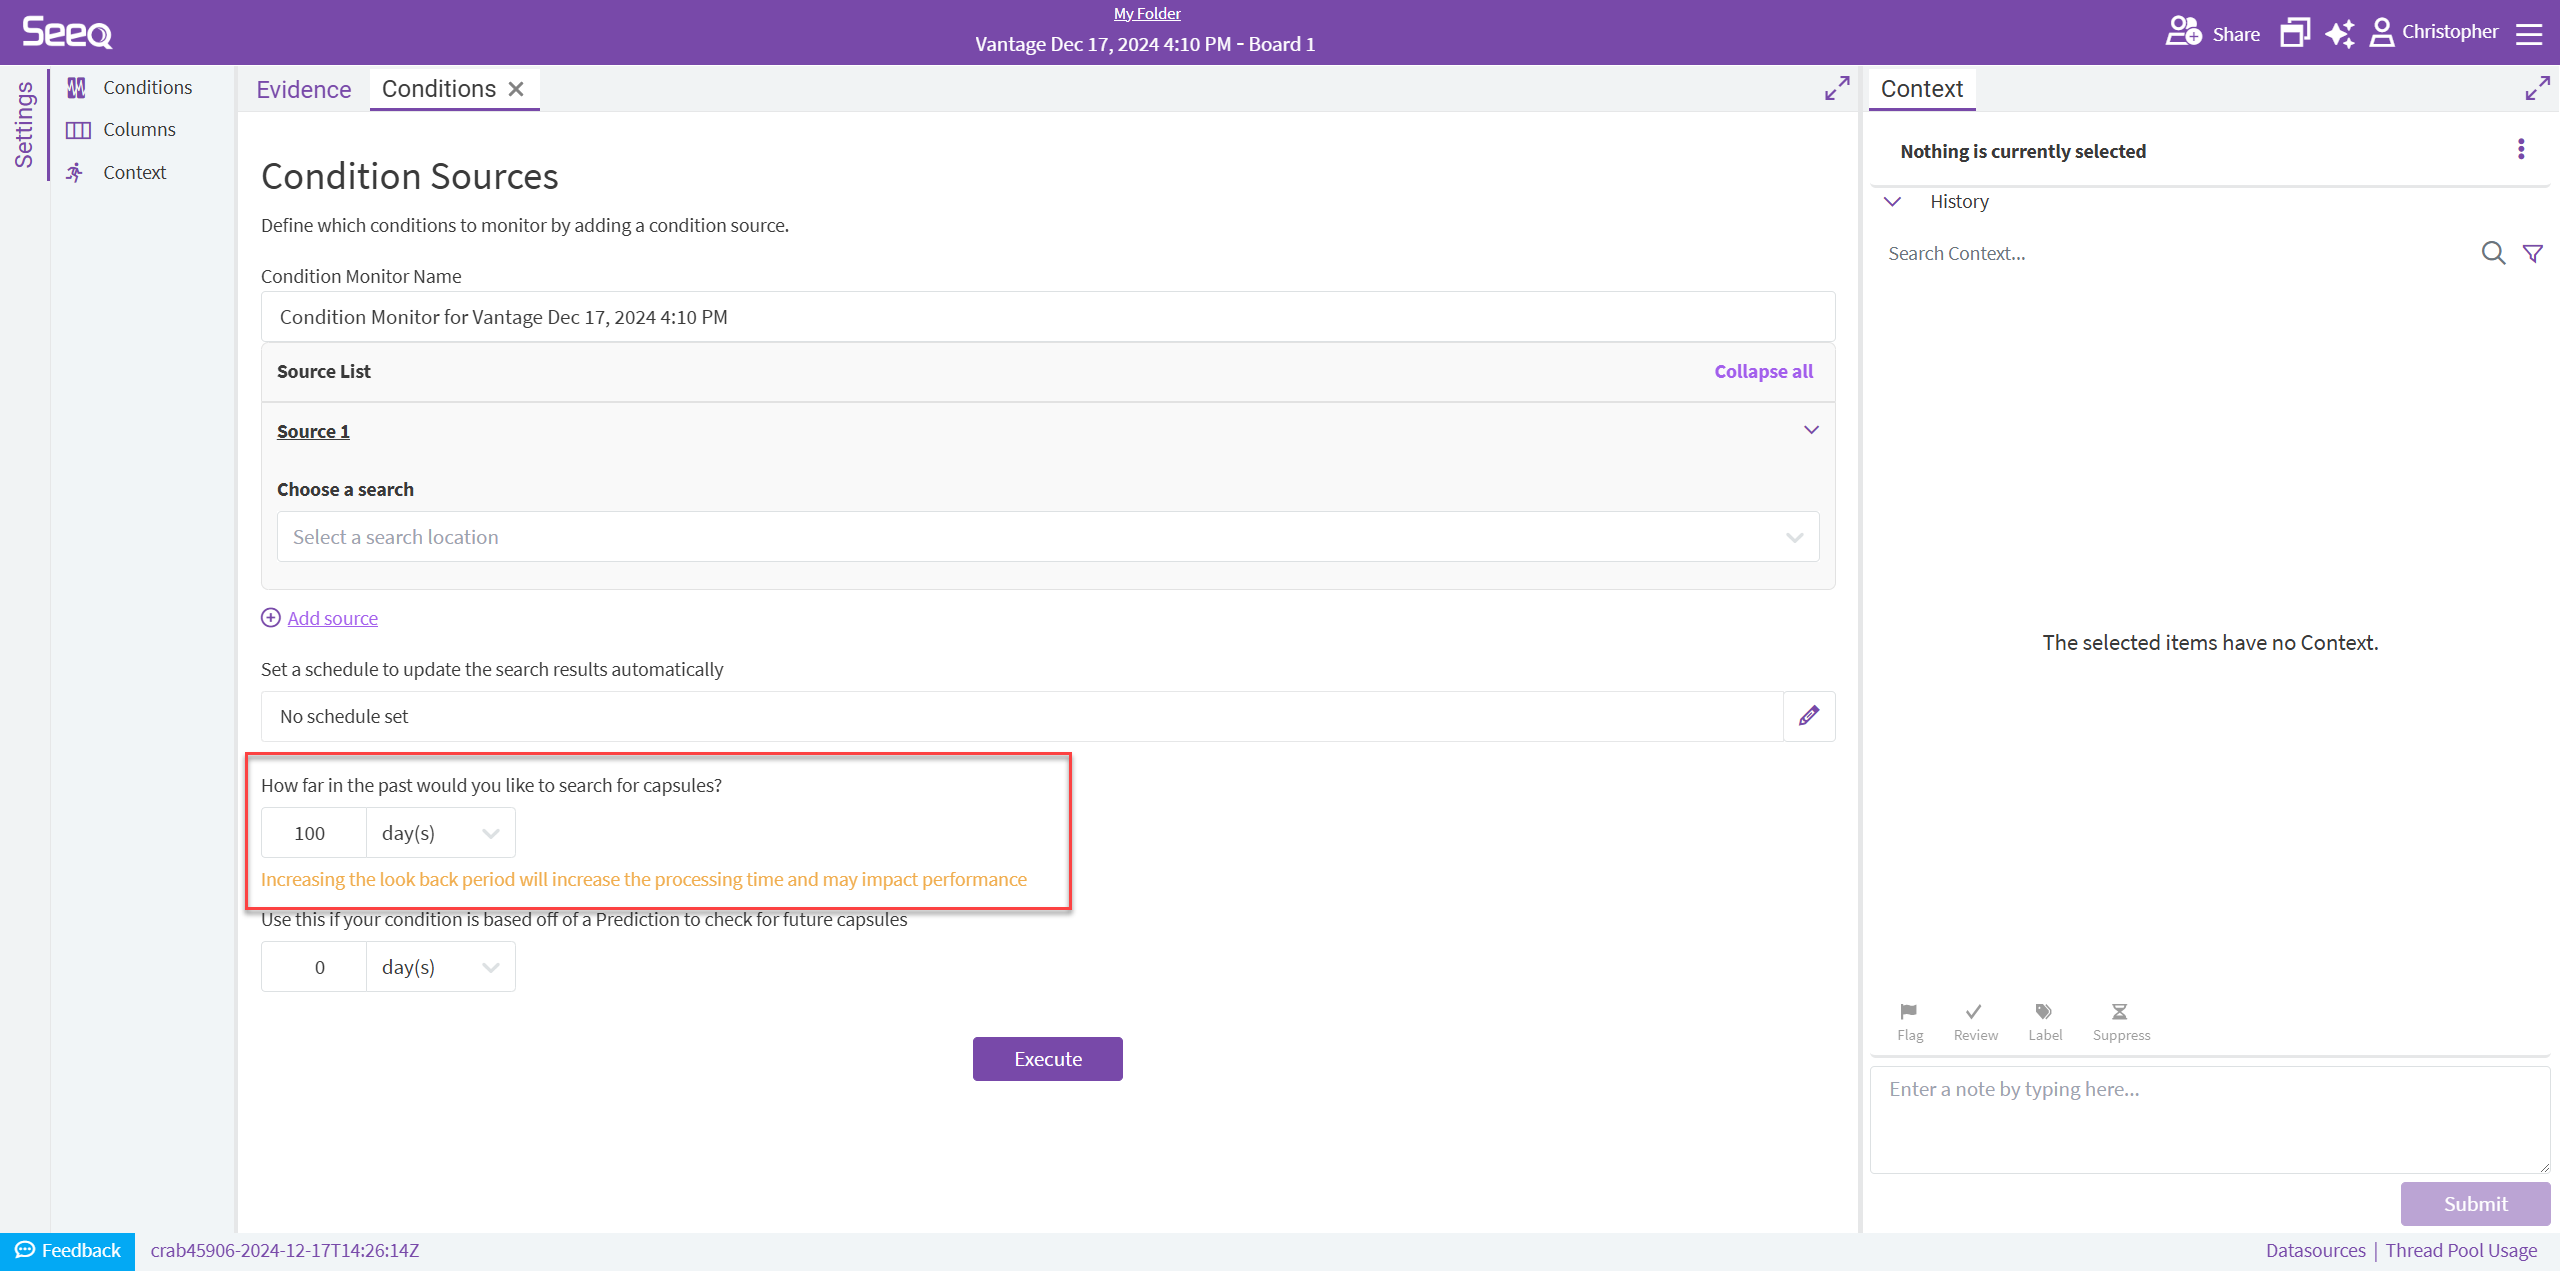Collapse the Source 1 section chevron
The height and width of the screenshot is (1271, 2560).
pos(1811,430)
